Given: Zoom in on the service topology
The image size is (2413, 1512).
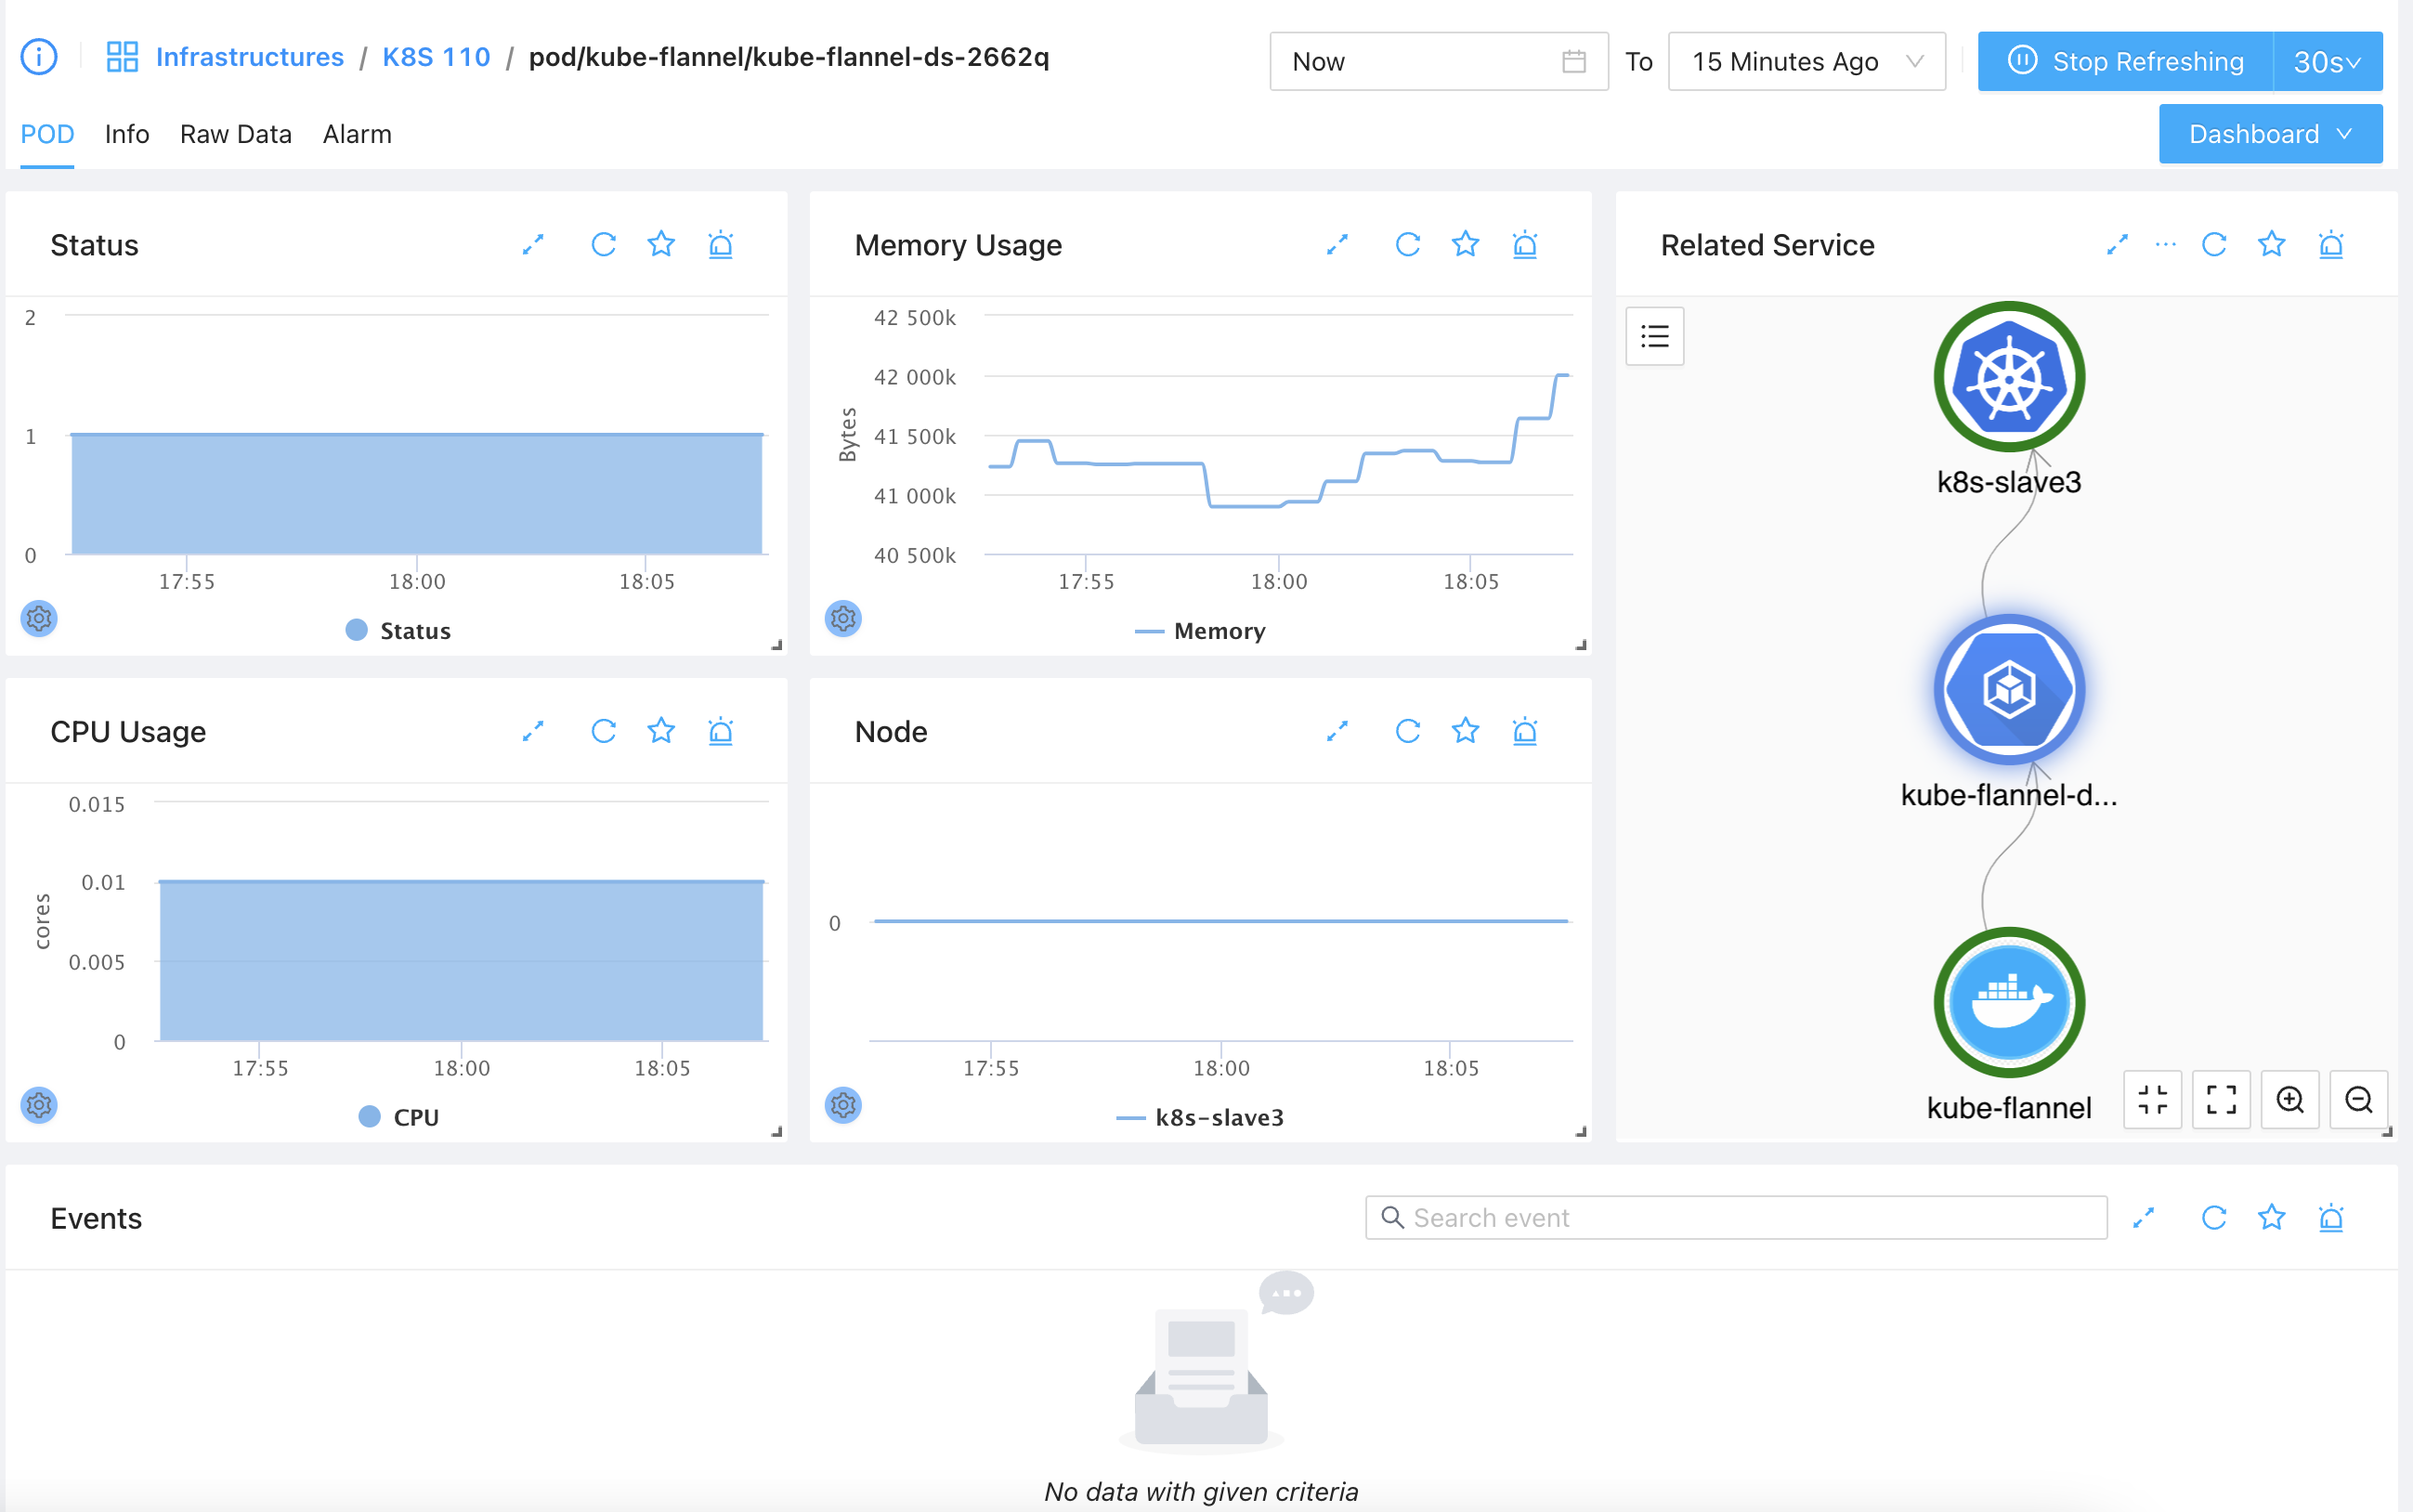Looking at the screenshot, I should [2289, 1100].
